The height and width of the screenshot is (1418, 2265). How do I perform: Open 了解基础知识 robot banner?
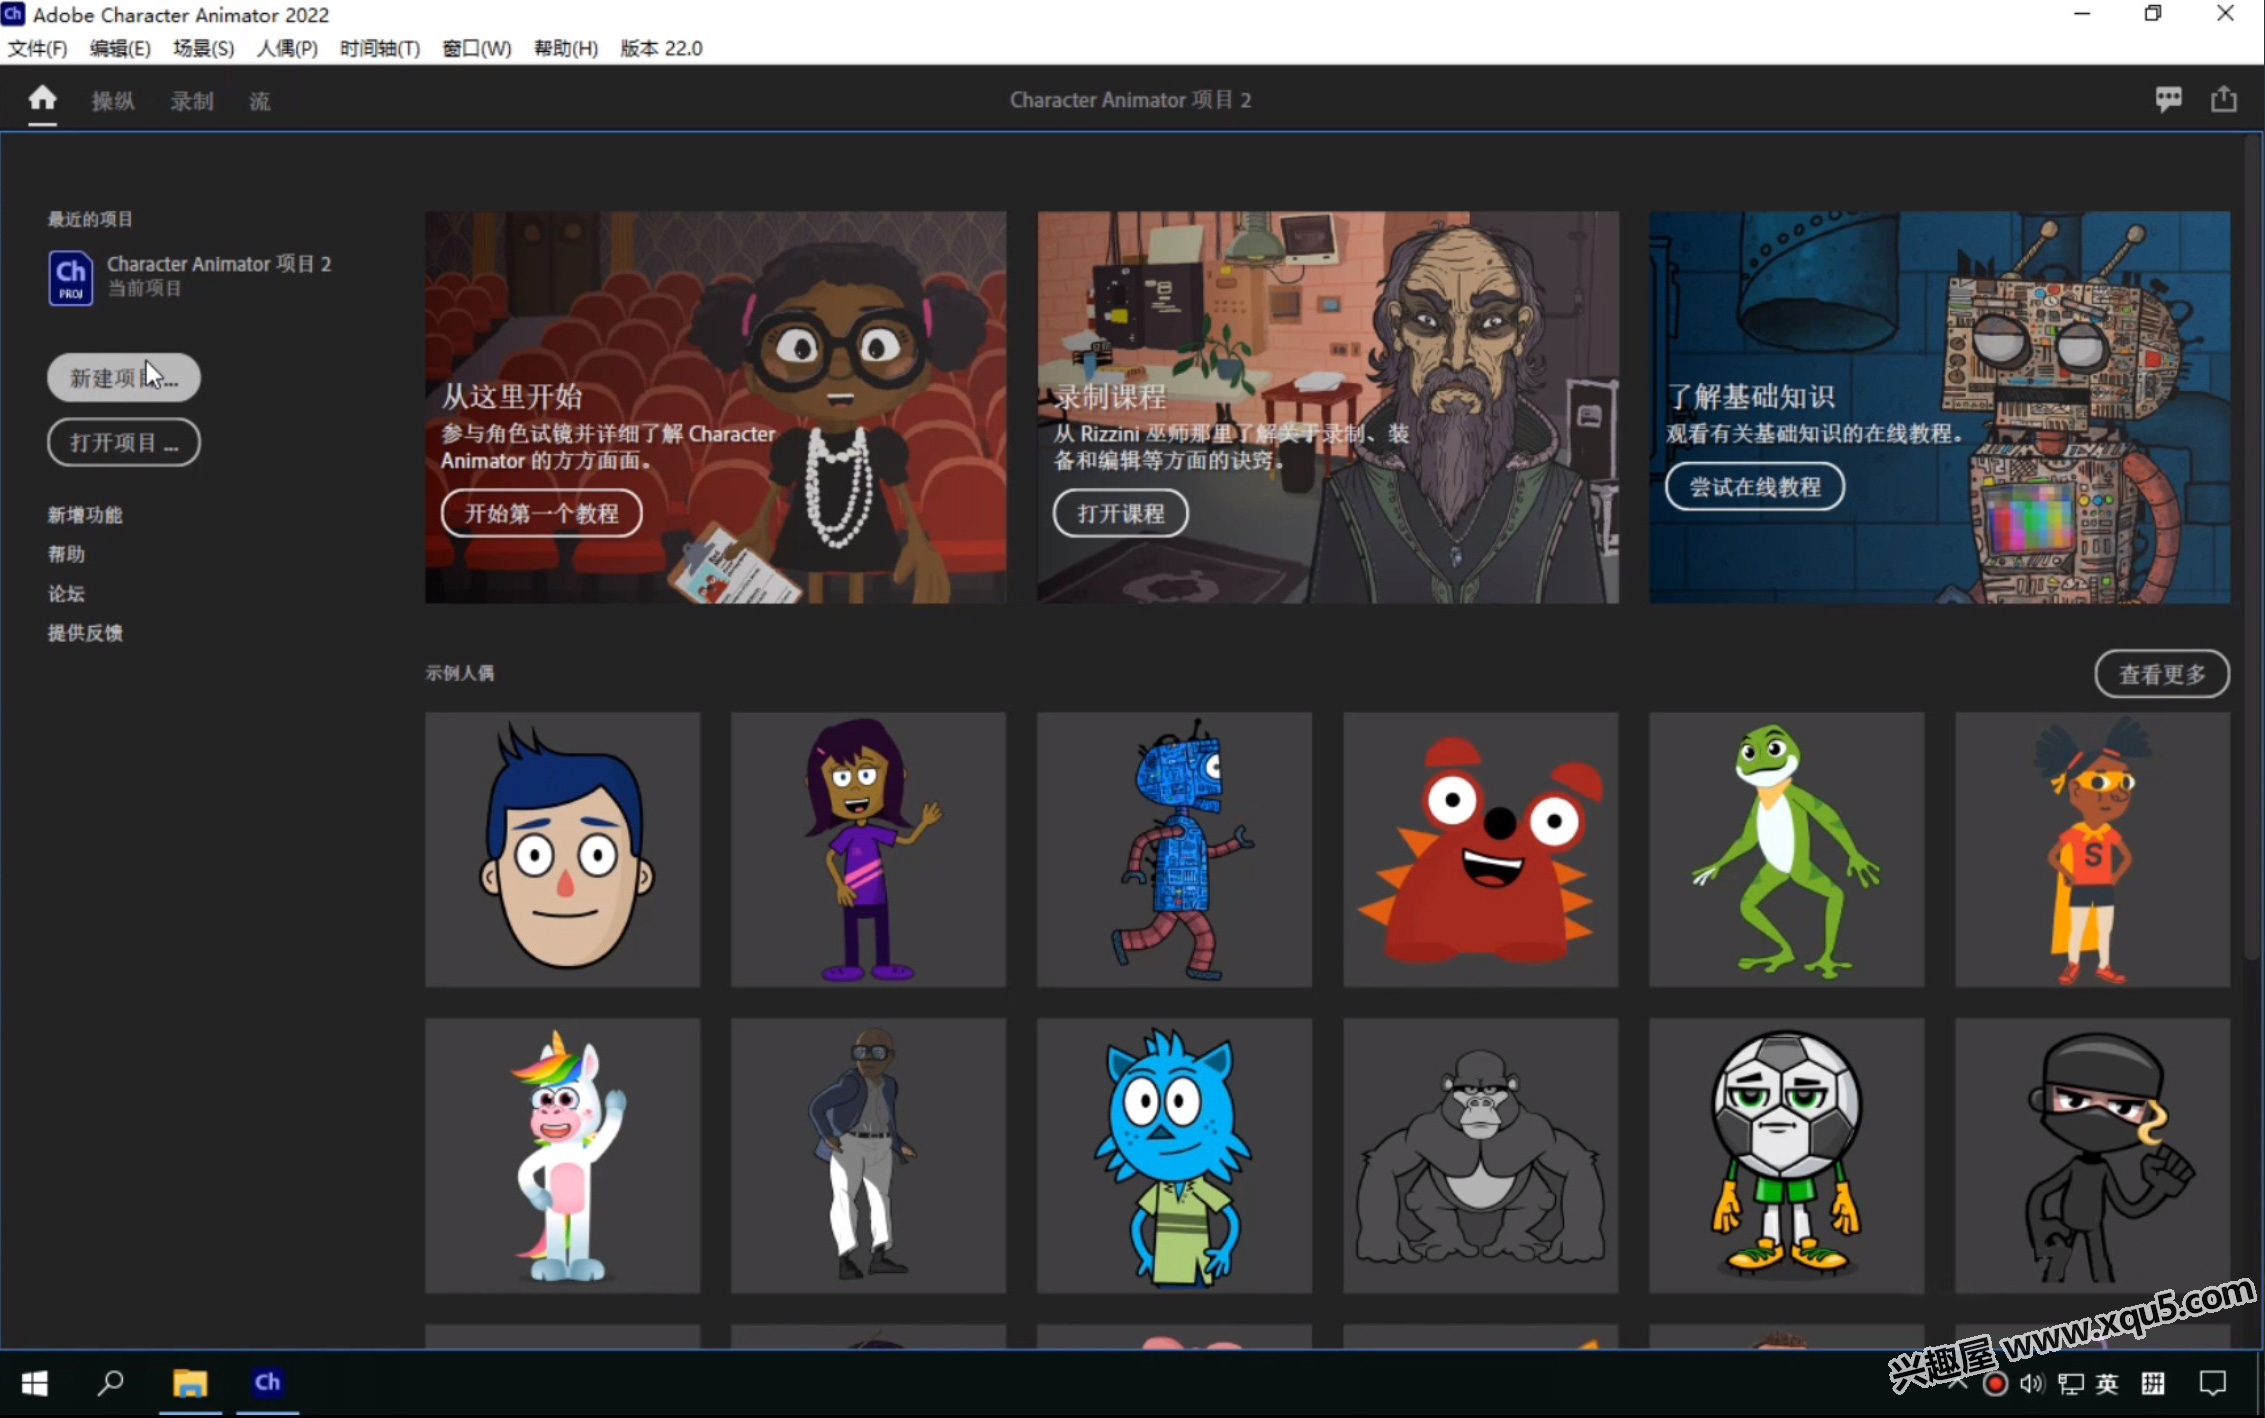click(1940, 407)
